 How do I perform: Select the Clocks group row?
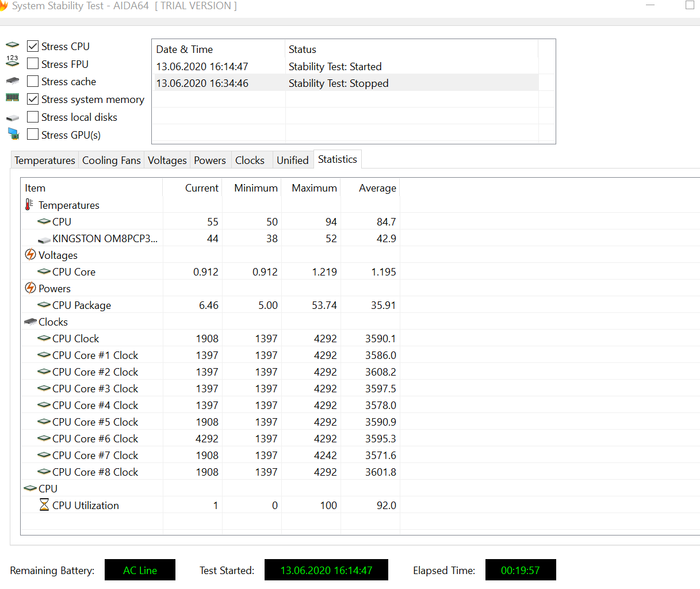coord(210,322)
